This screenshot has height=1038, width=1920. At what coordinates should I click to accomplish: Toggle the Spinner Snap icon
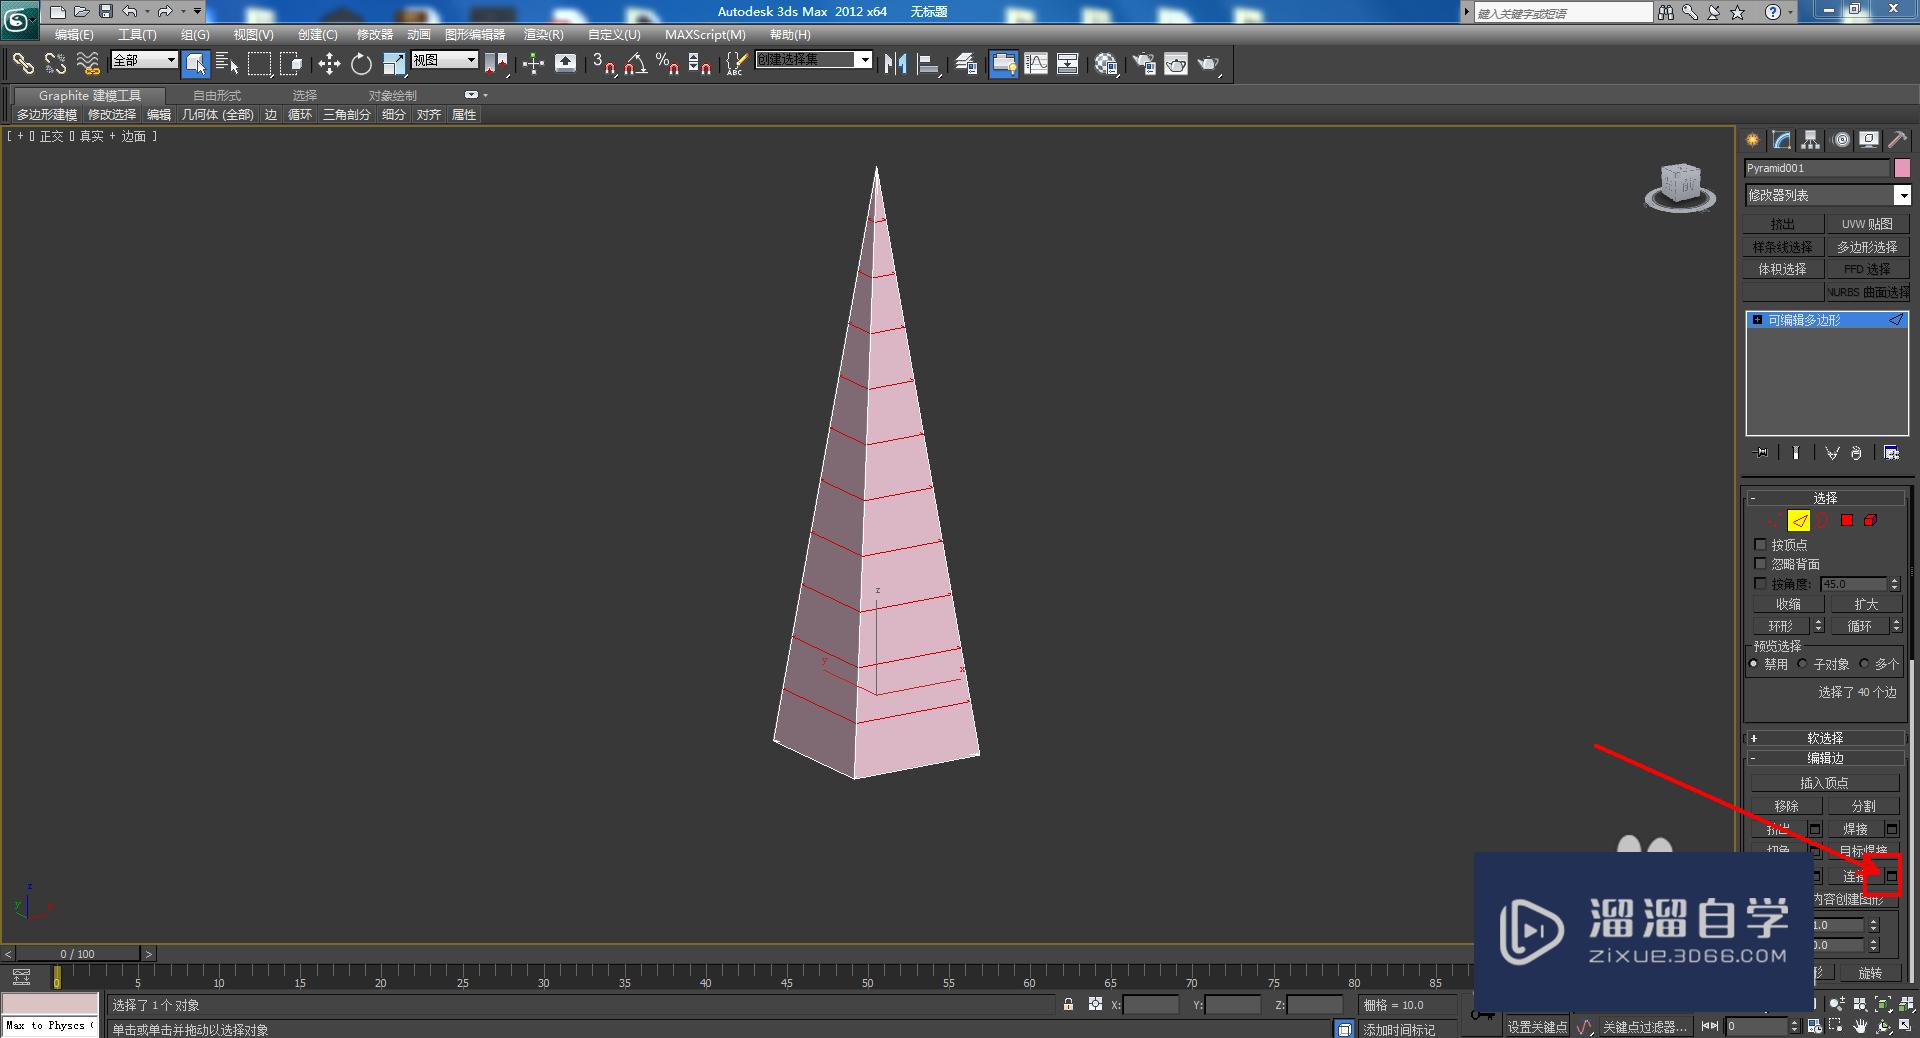click(700, 64)
